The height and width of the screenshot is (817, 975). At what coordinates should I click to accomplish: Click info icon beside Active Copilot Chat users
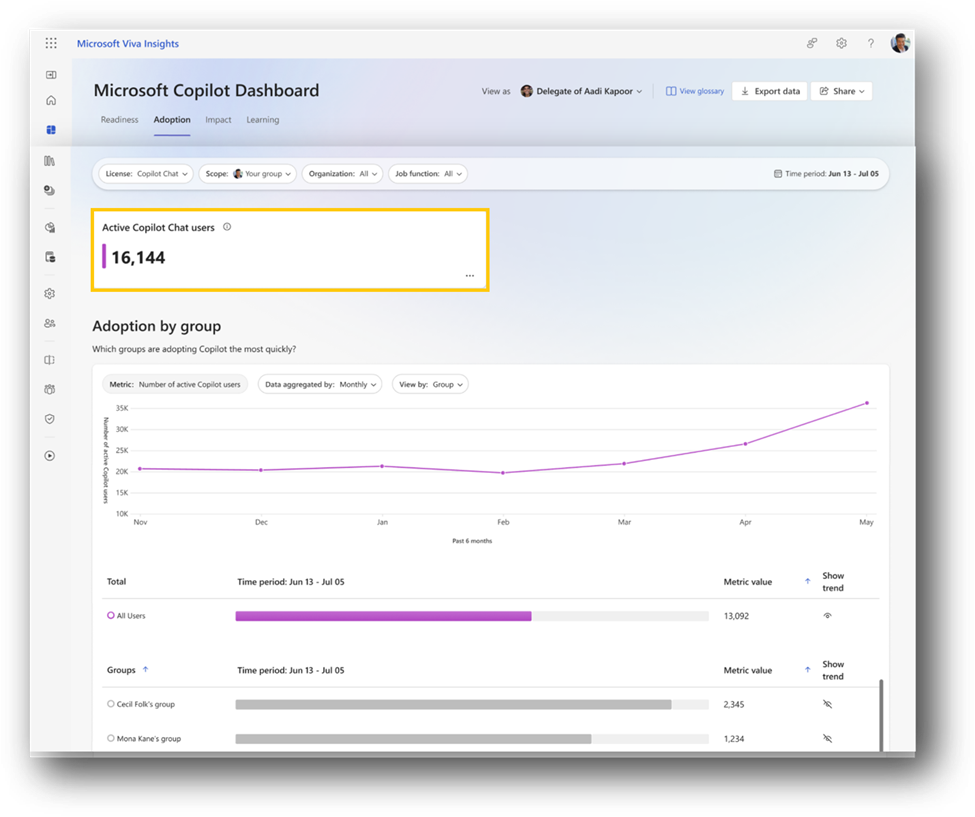click(x=228, y=227)
